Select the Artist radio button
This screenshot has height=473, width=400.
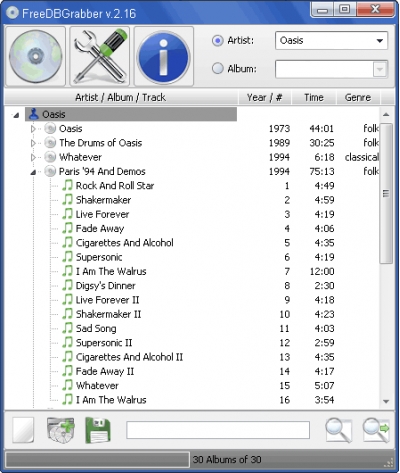(x=218, y=41)
